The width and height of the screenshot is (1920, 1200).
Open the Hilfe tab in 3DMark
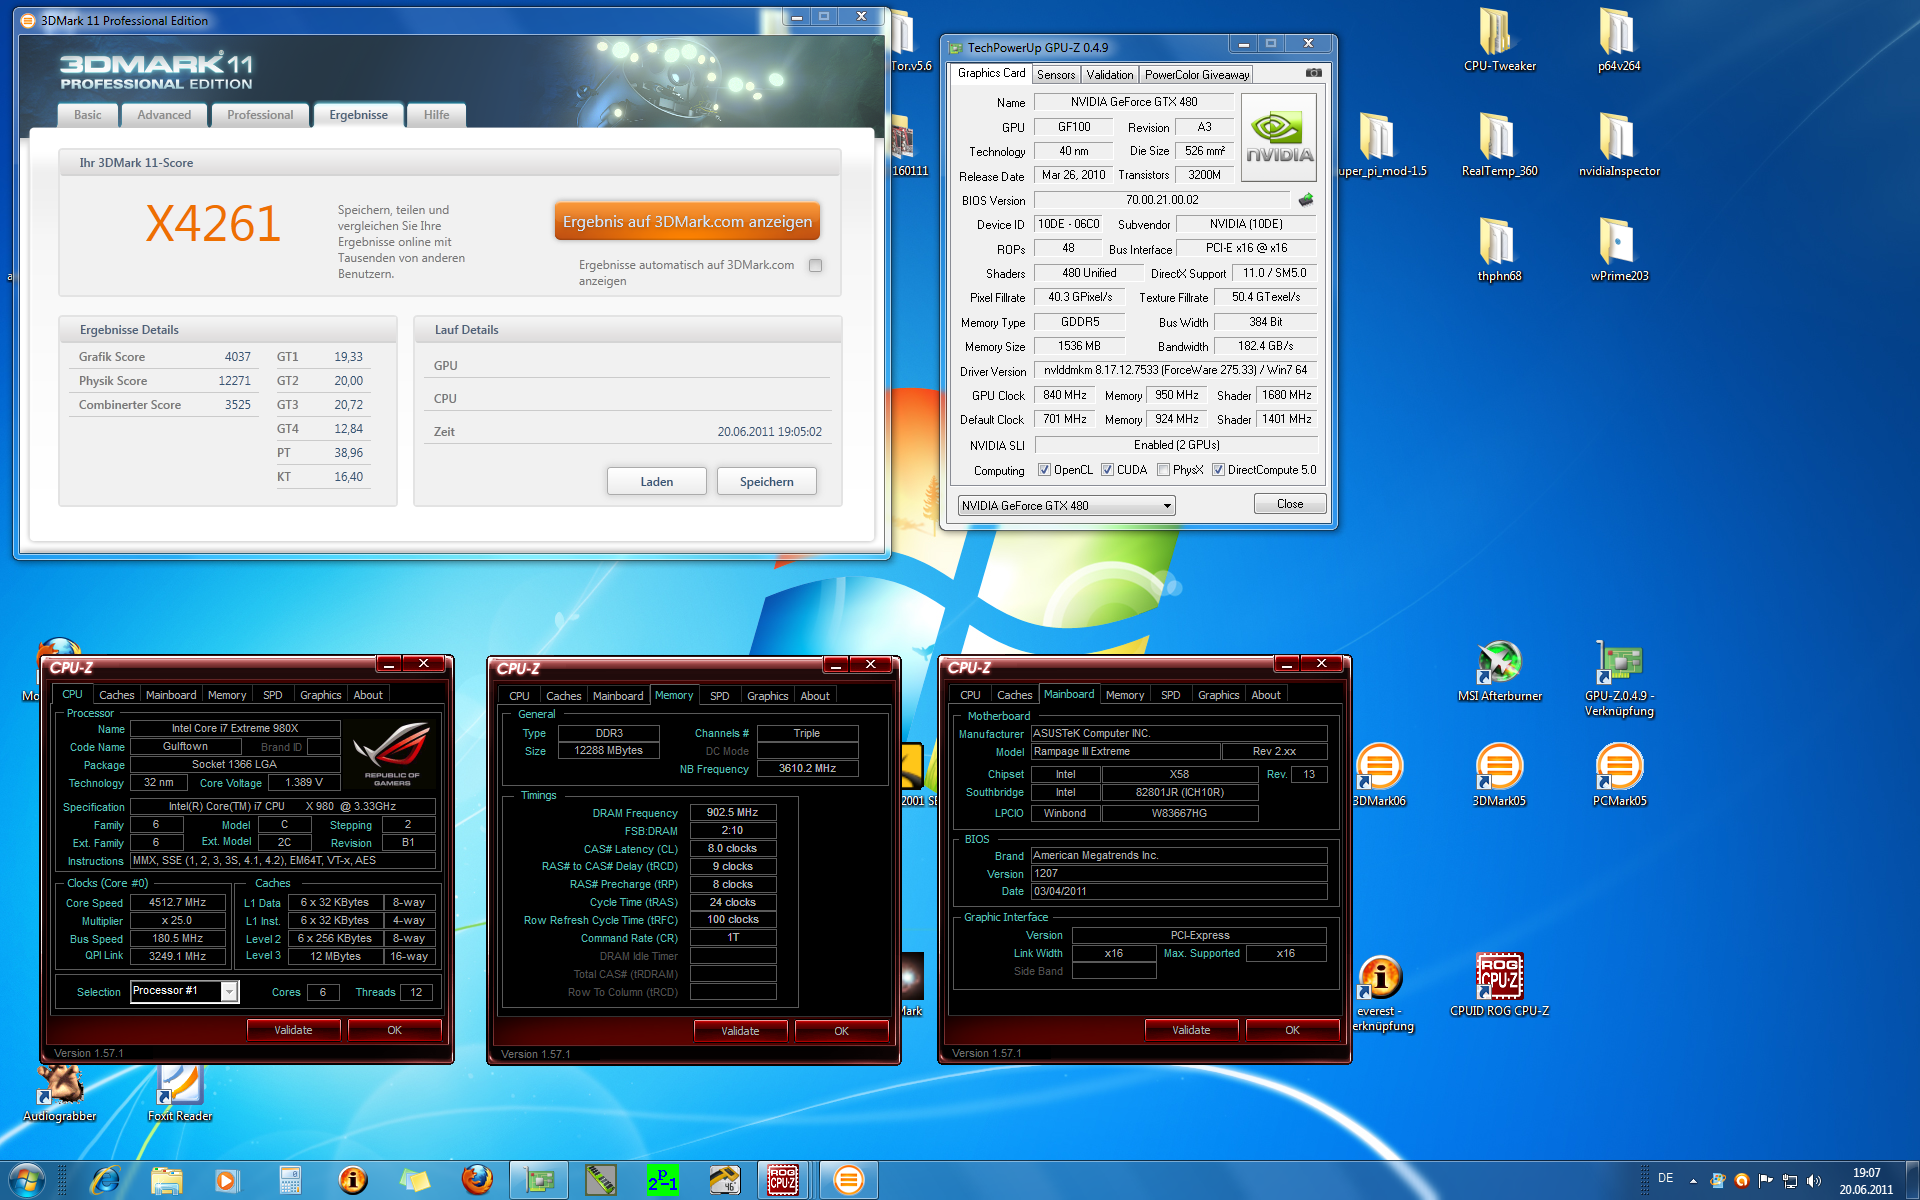coord(436,115)
